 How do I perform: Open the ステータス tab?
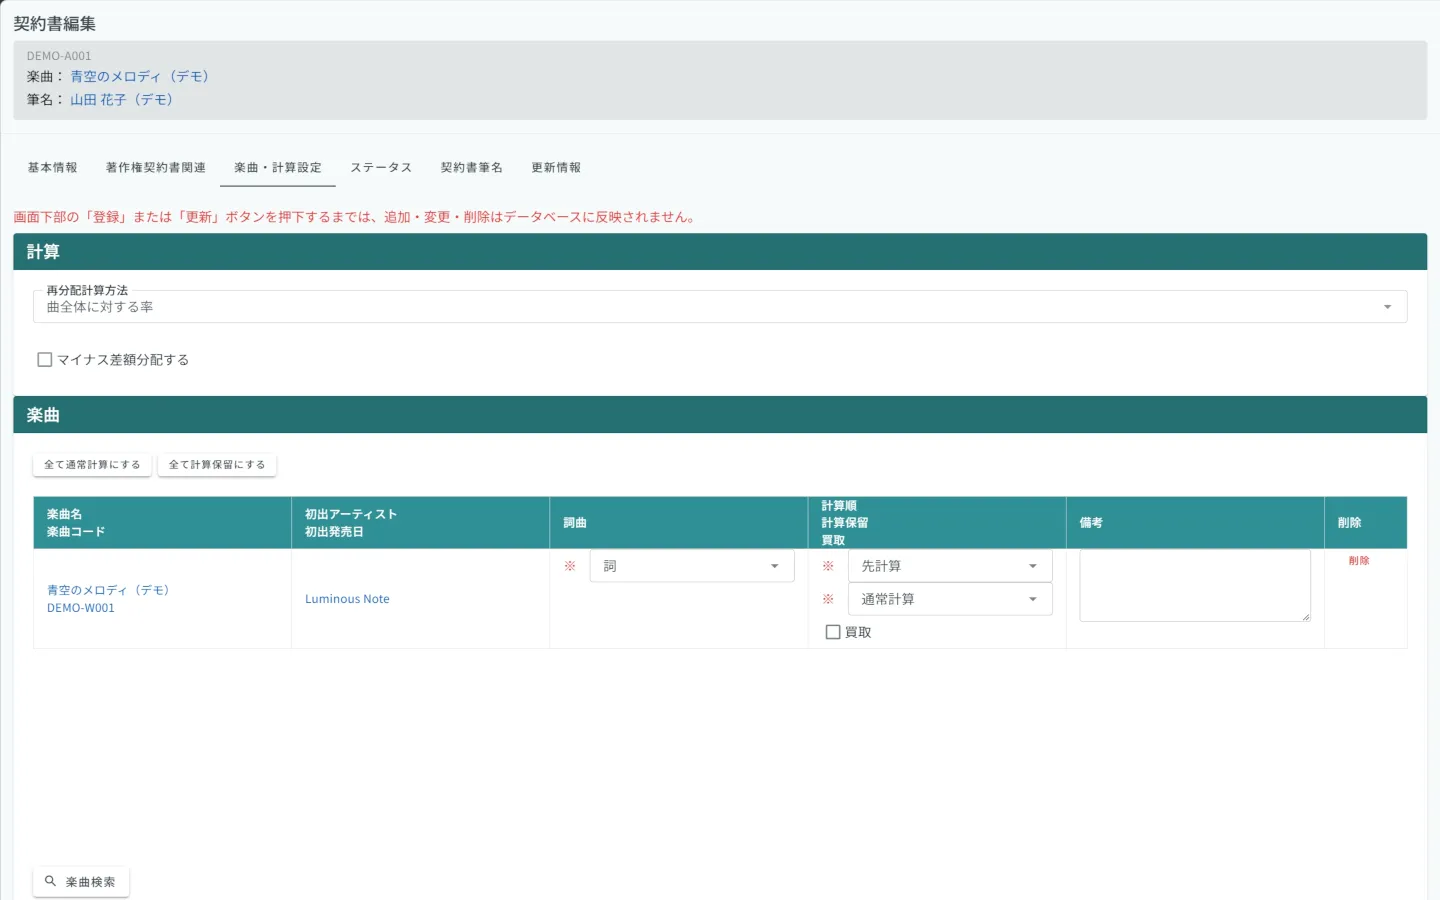tap(381, 167)
